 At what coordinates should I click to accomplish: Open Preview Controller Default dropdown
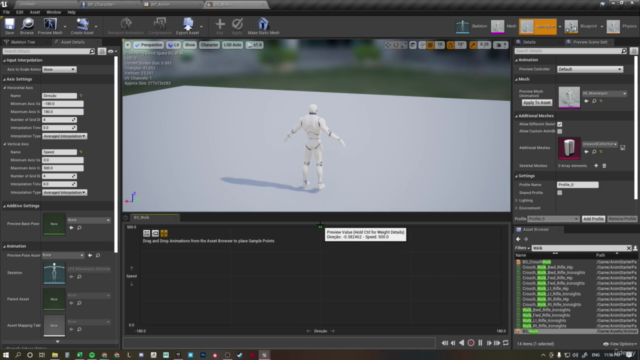[x=590, y=69]
